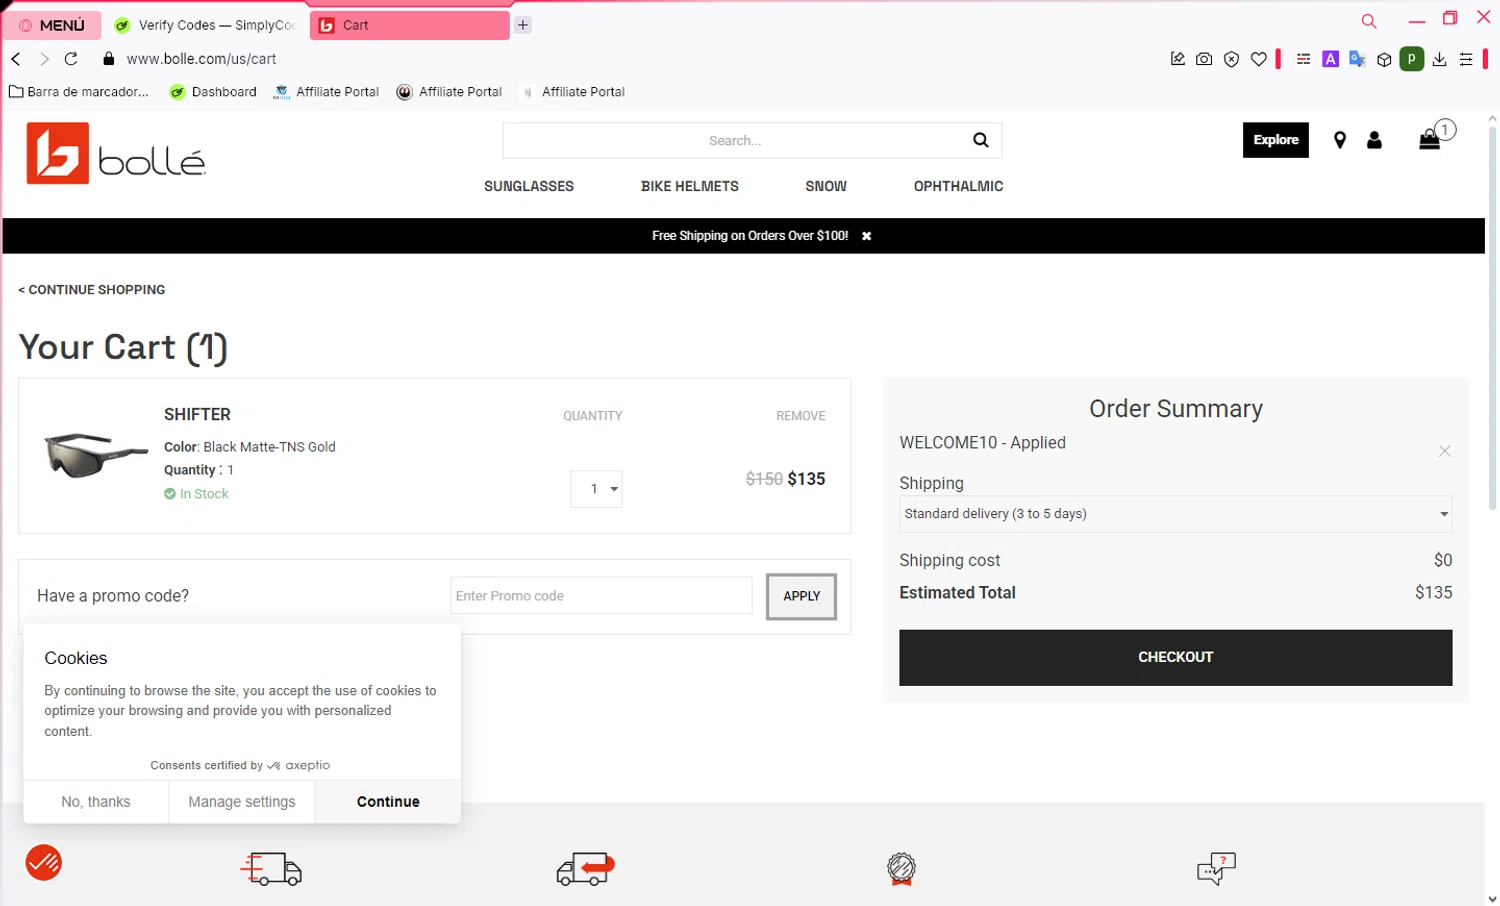
Task: Click the warranty badge icon
Action: pyautogui.click(x=901, y=868)
